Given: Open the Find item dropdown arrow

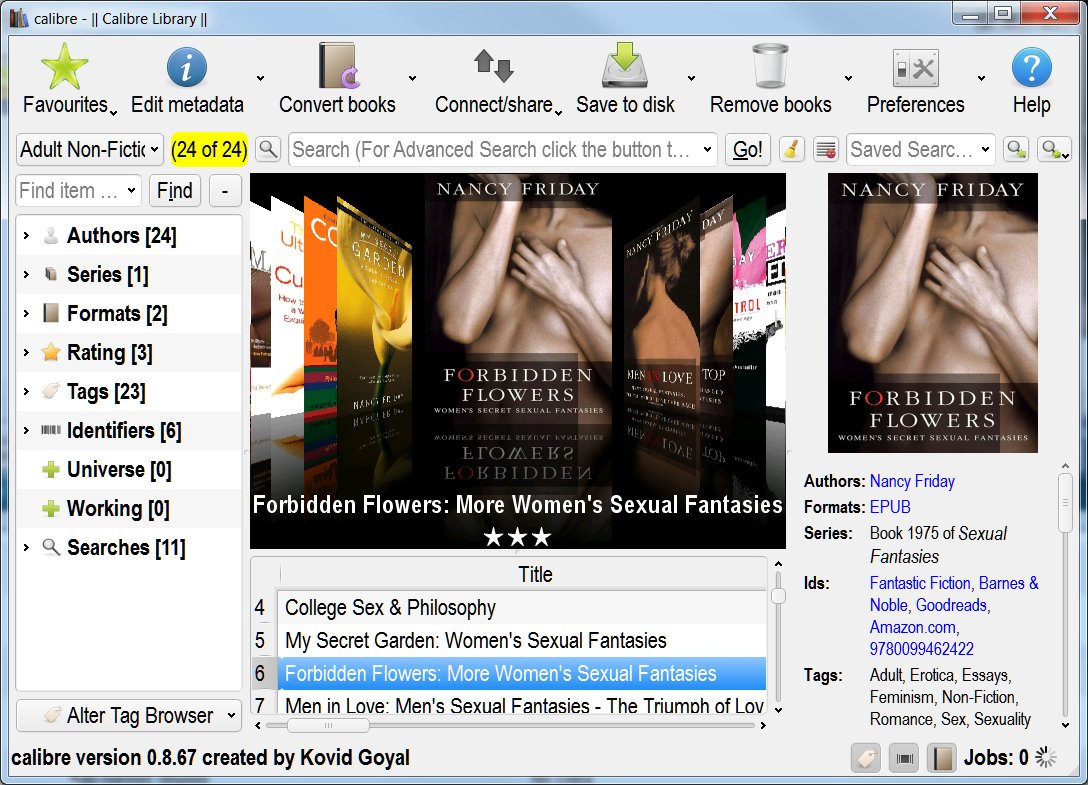Looking at the screenshot, I should coord(131,191).
